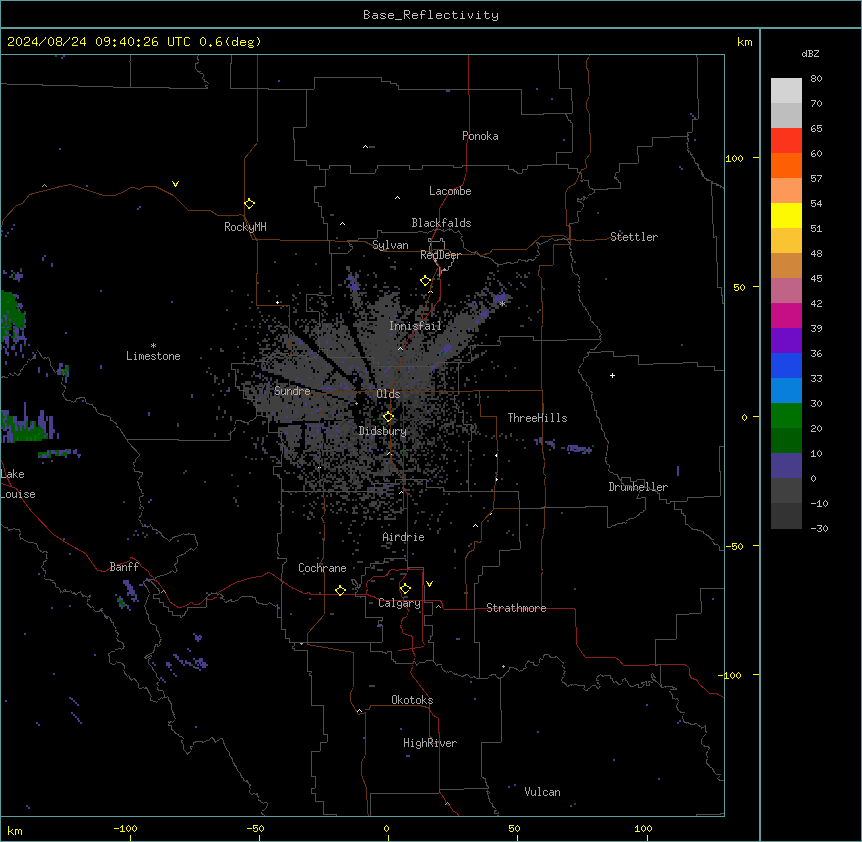Click the km unit label at top right
The width and height of the screenshot is (862, 842).
[745, 42]
